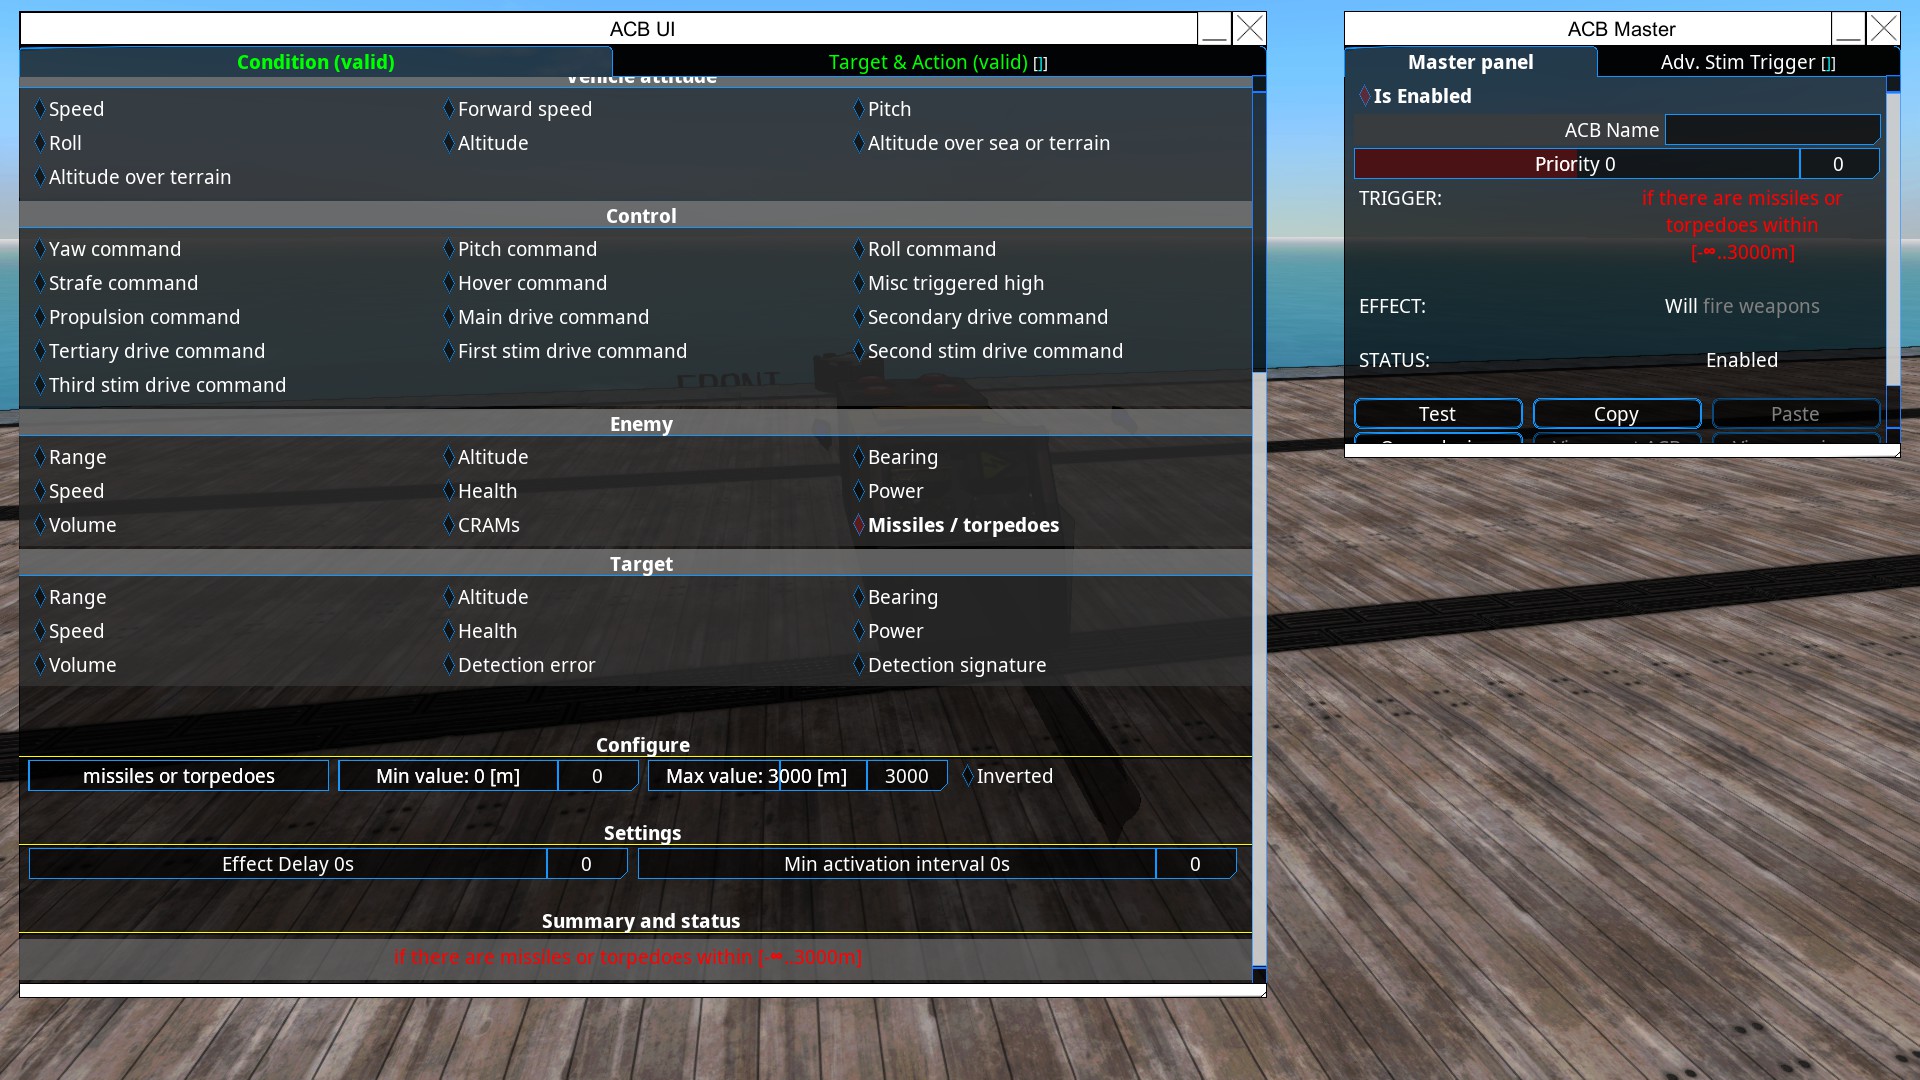Click the ACB Name input field
This screenshot has height=1080, width=1920.
(1772, 130)
